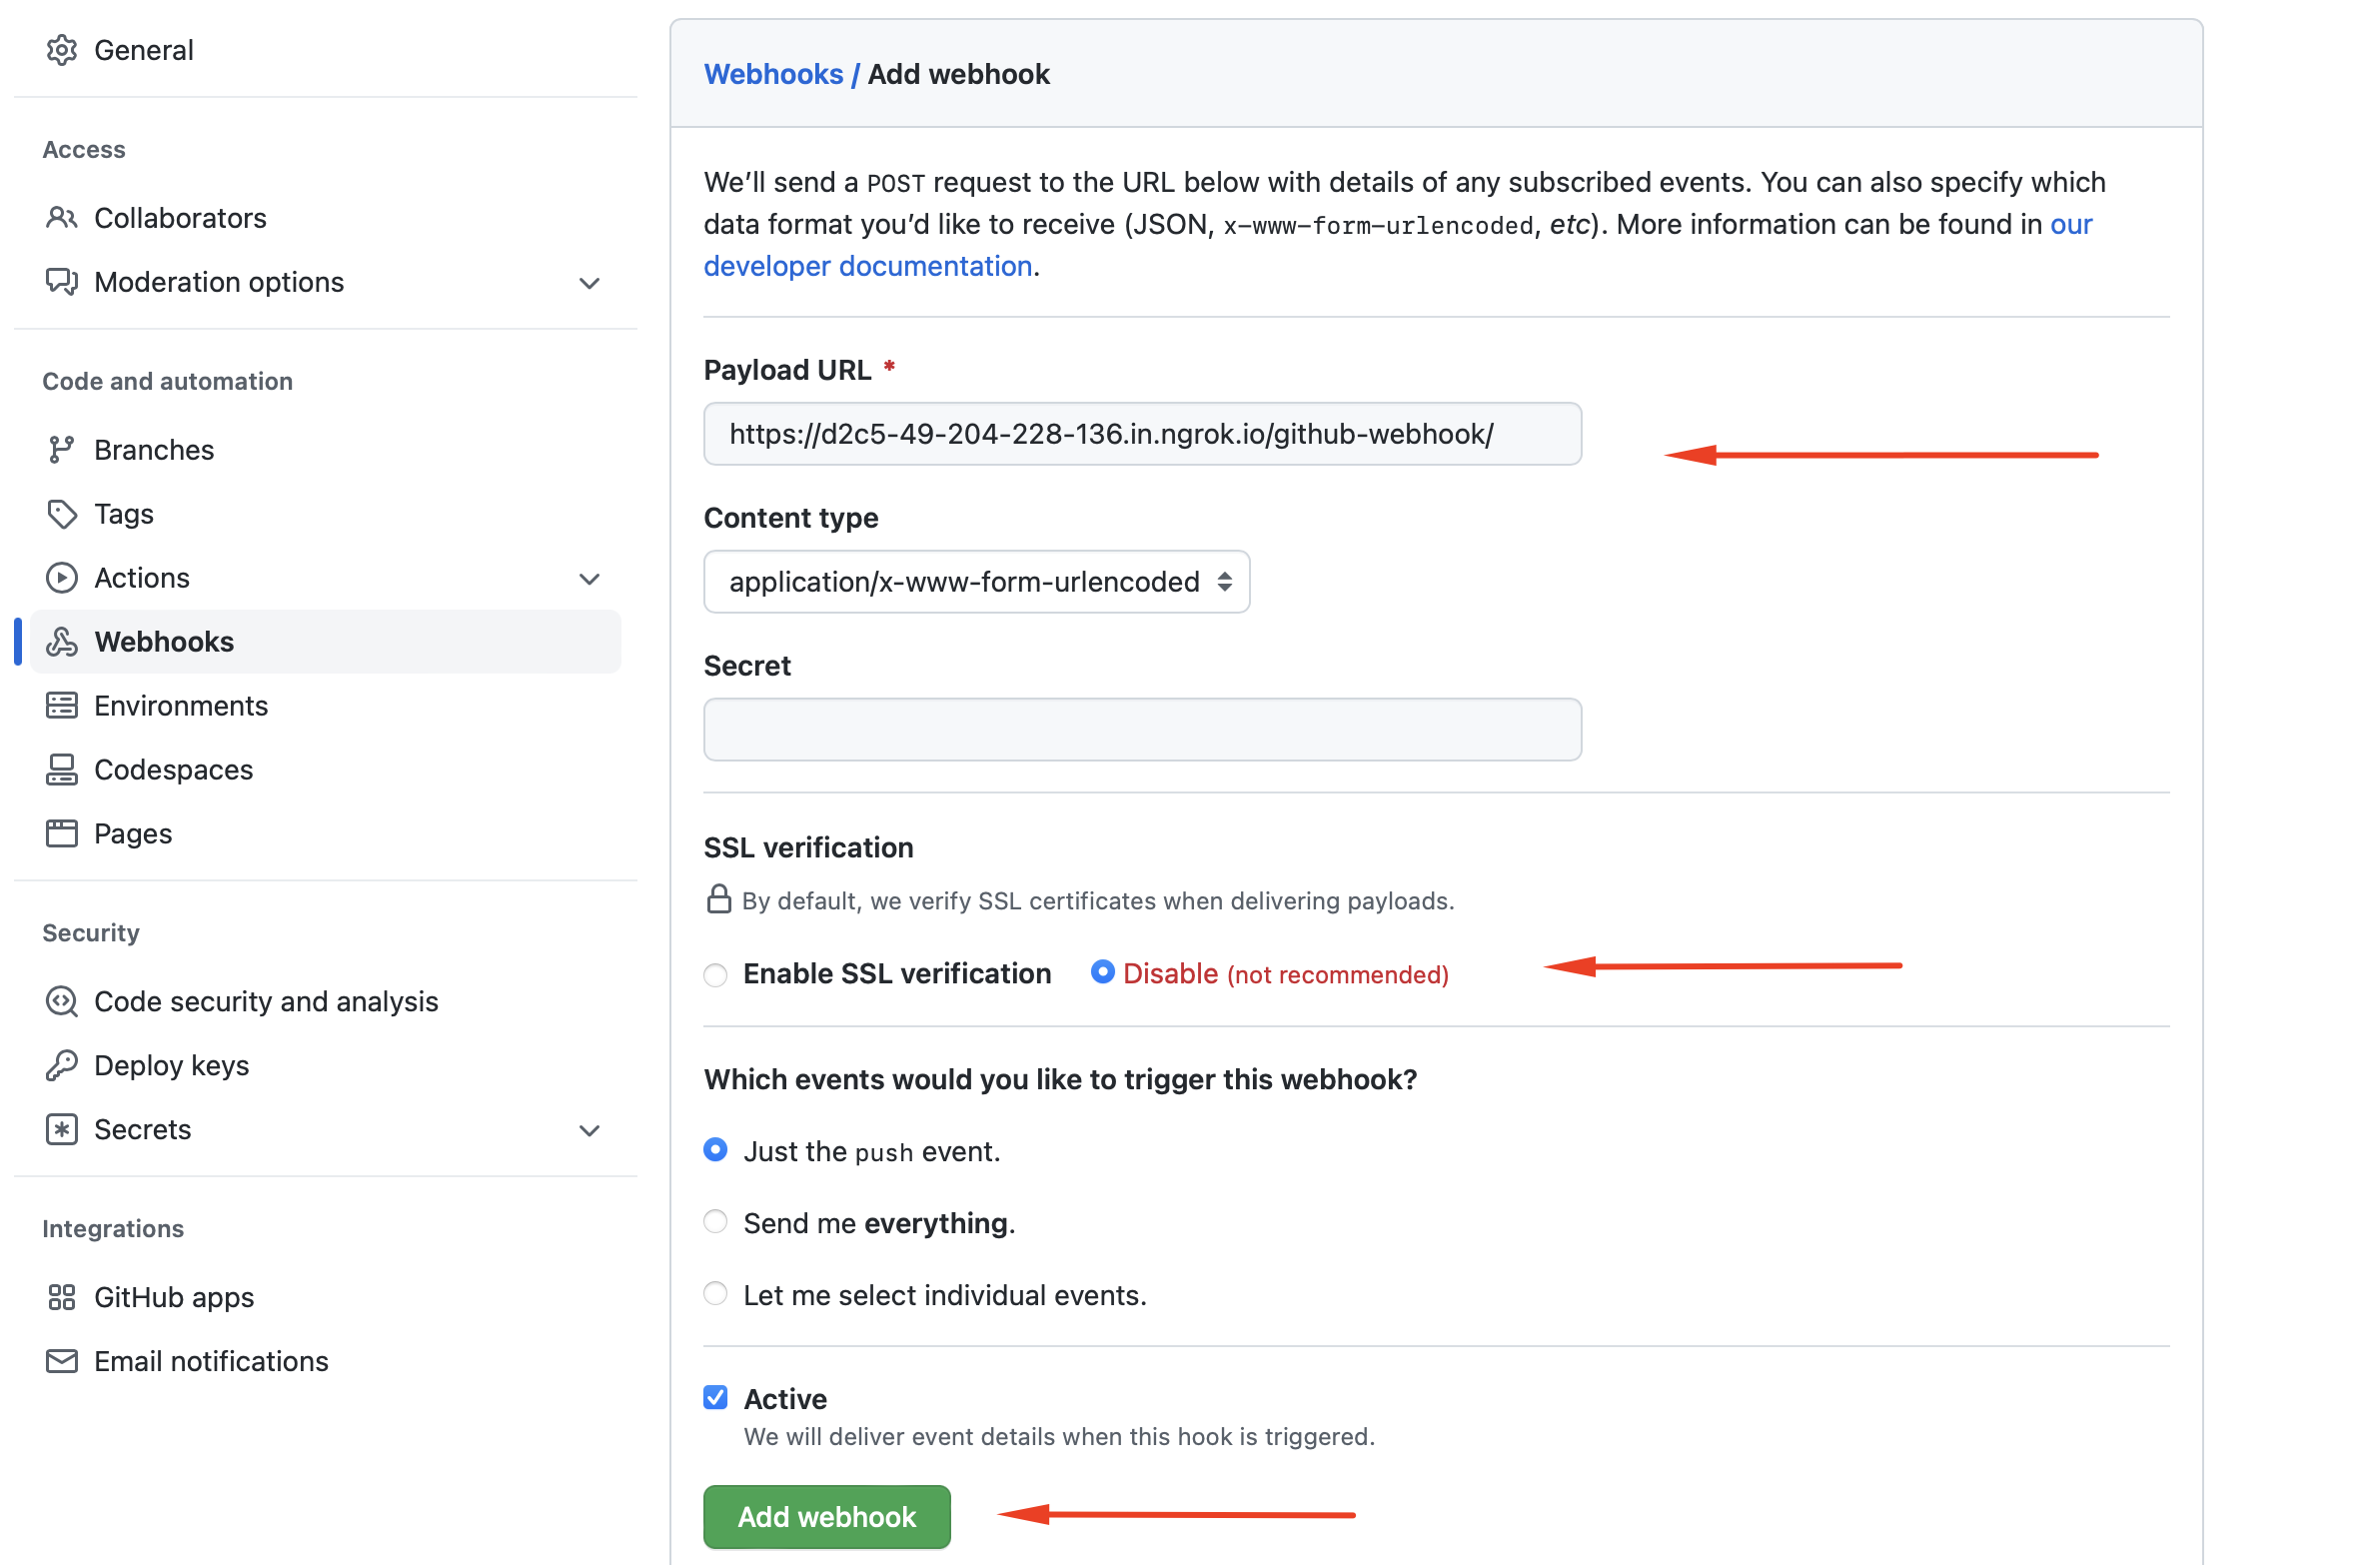The height and width of the screenshot is (1565, 2380).
Task: Toggle 'Disable SSL verification' option
Action: pos(1102,971)
